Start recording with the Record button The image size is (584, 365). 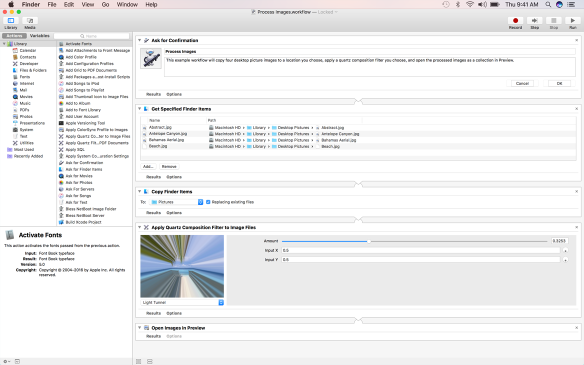coord(515,20)
